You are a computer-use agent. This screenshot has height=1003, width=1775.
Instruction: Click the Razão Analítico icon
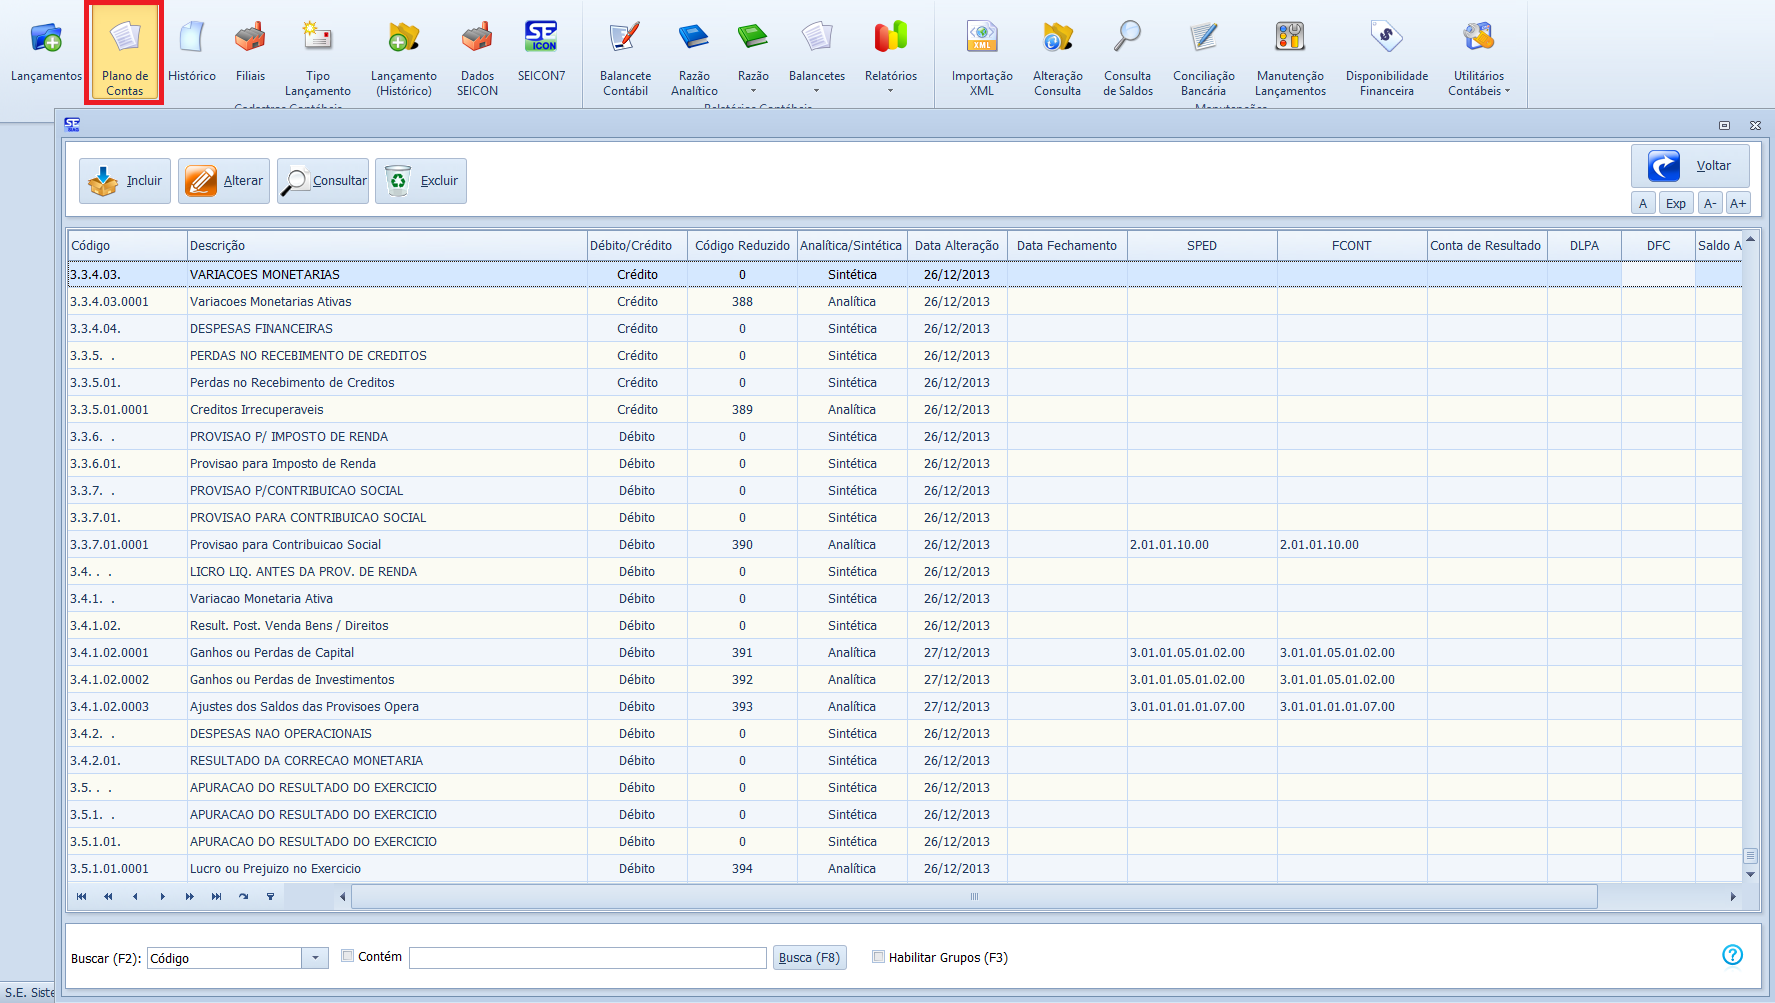pos(694,58)
